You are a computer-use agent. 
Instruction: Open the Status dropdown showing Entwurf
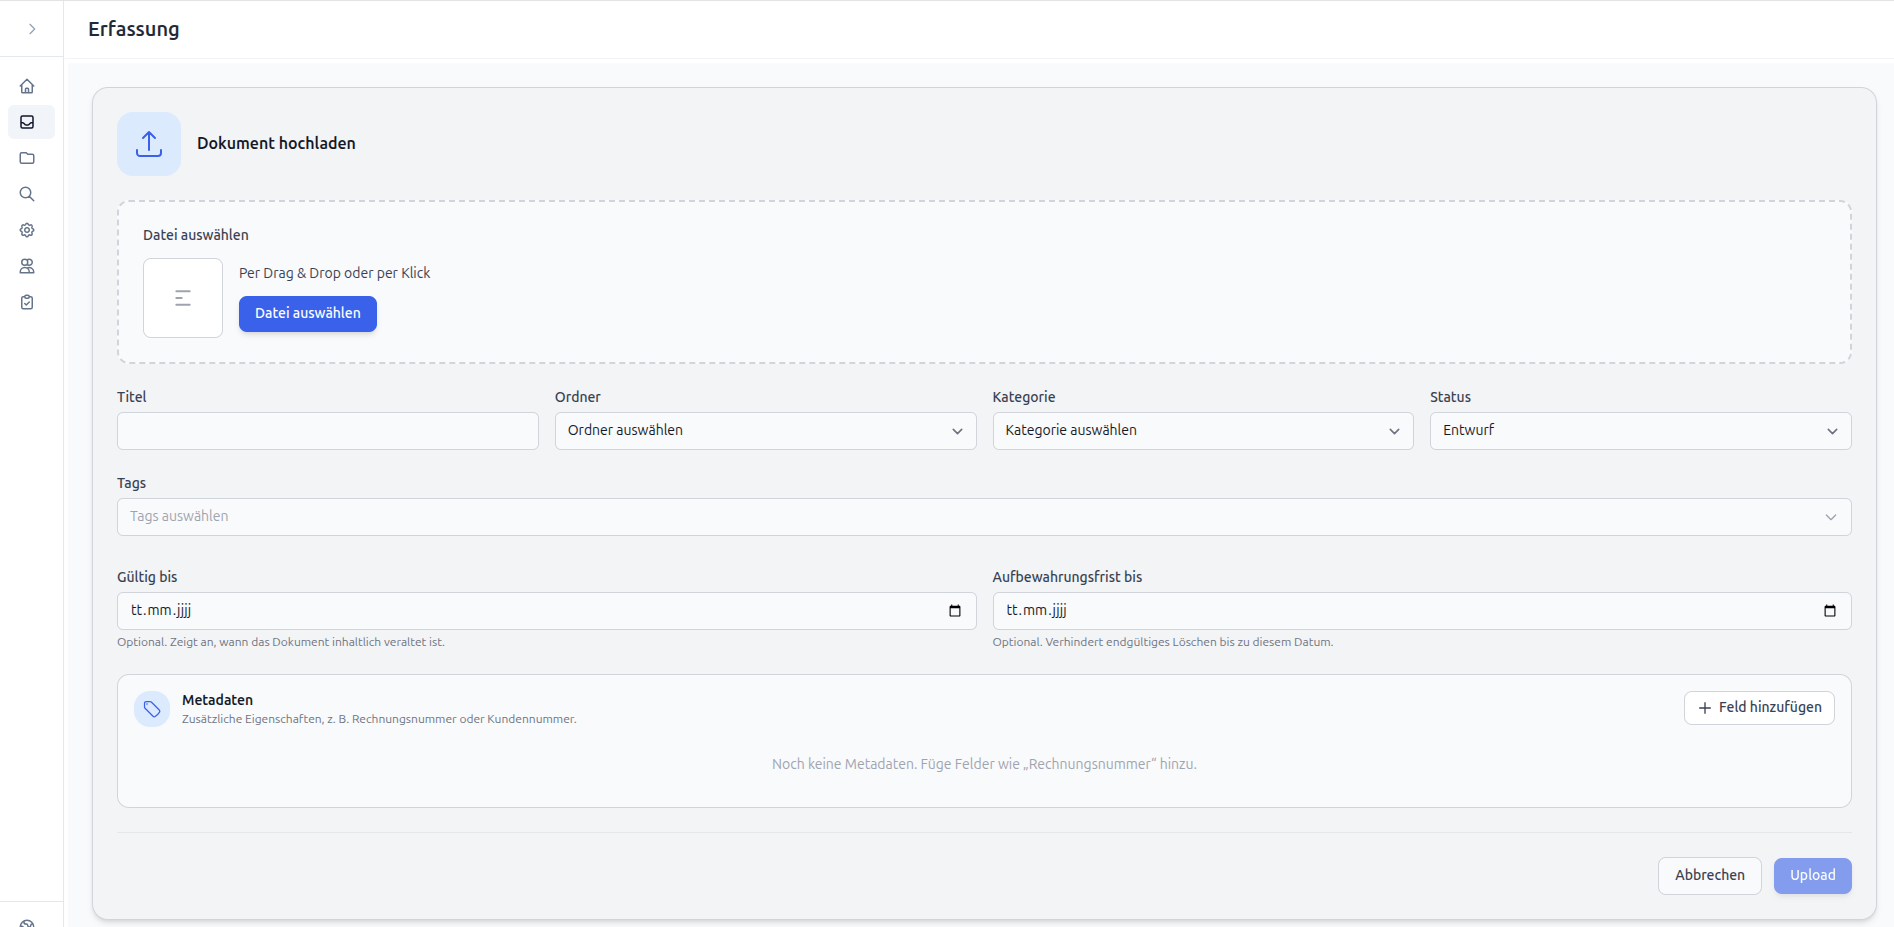1640,431
